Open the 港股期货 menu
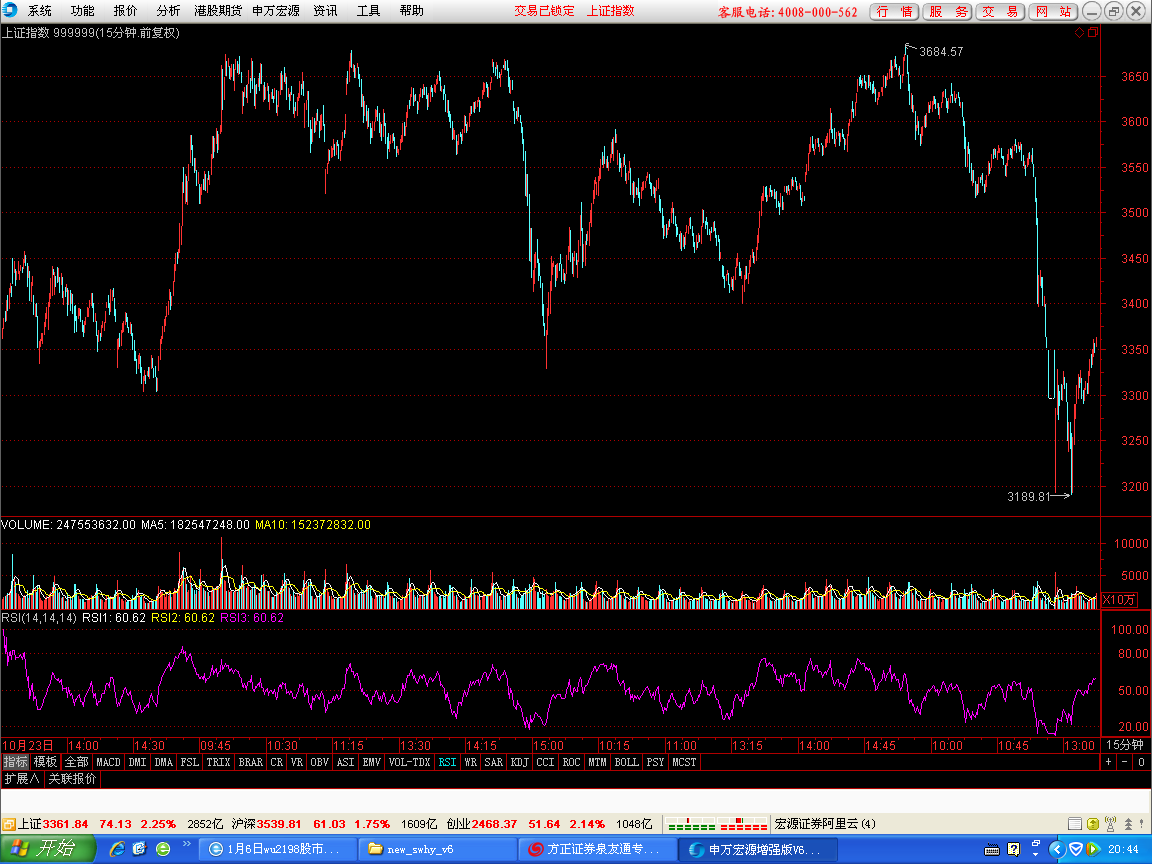The height and width of the screenshot is (864, 1152). [218, 11]
